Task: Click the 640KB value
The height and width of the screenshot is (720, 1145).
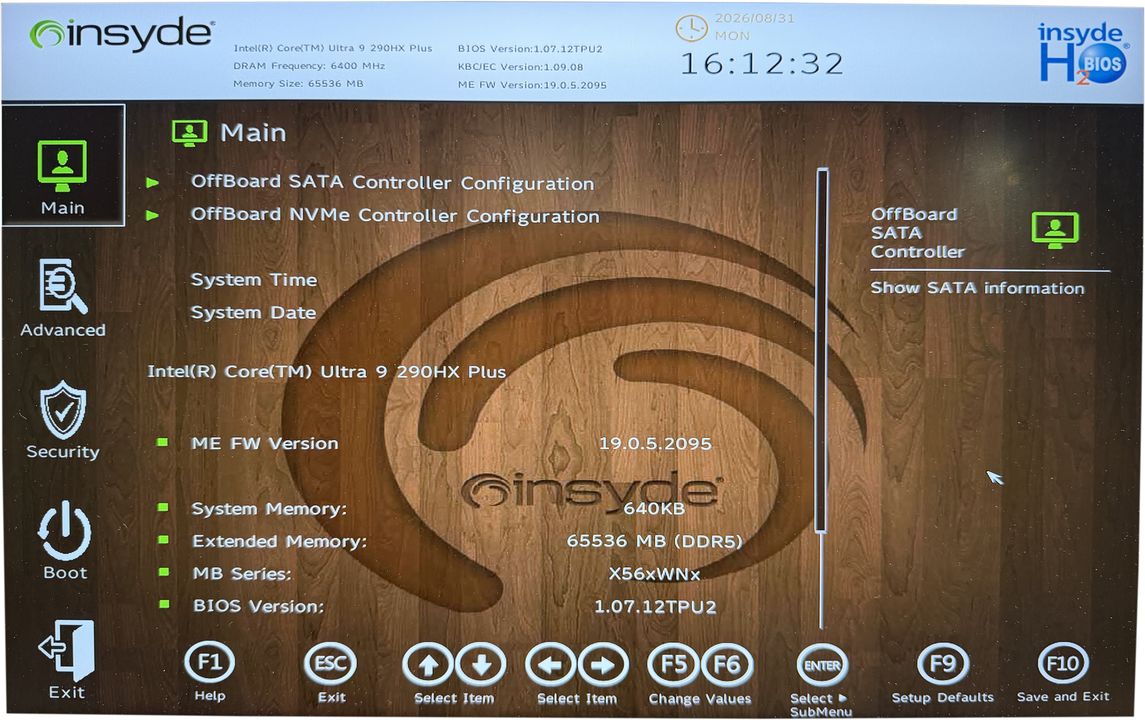Action: click(x=654, y=508)
